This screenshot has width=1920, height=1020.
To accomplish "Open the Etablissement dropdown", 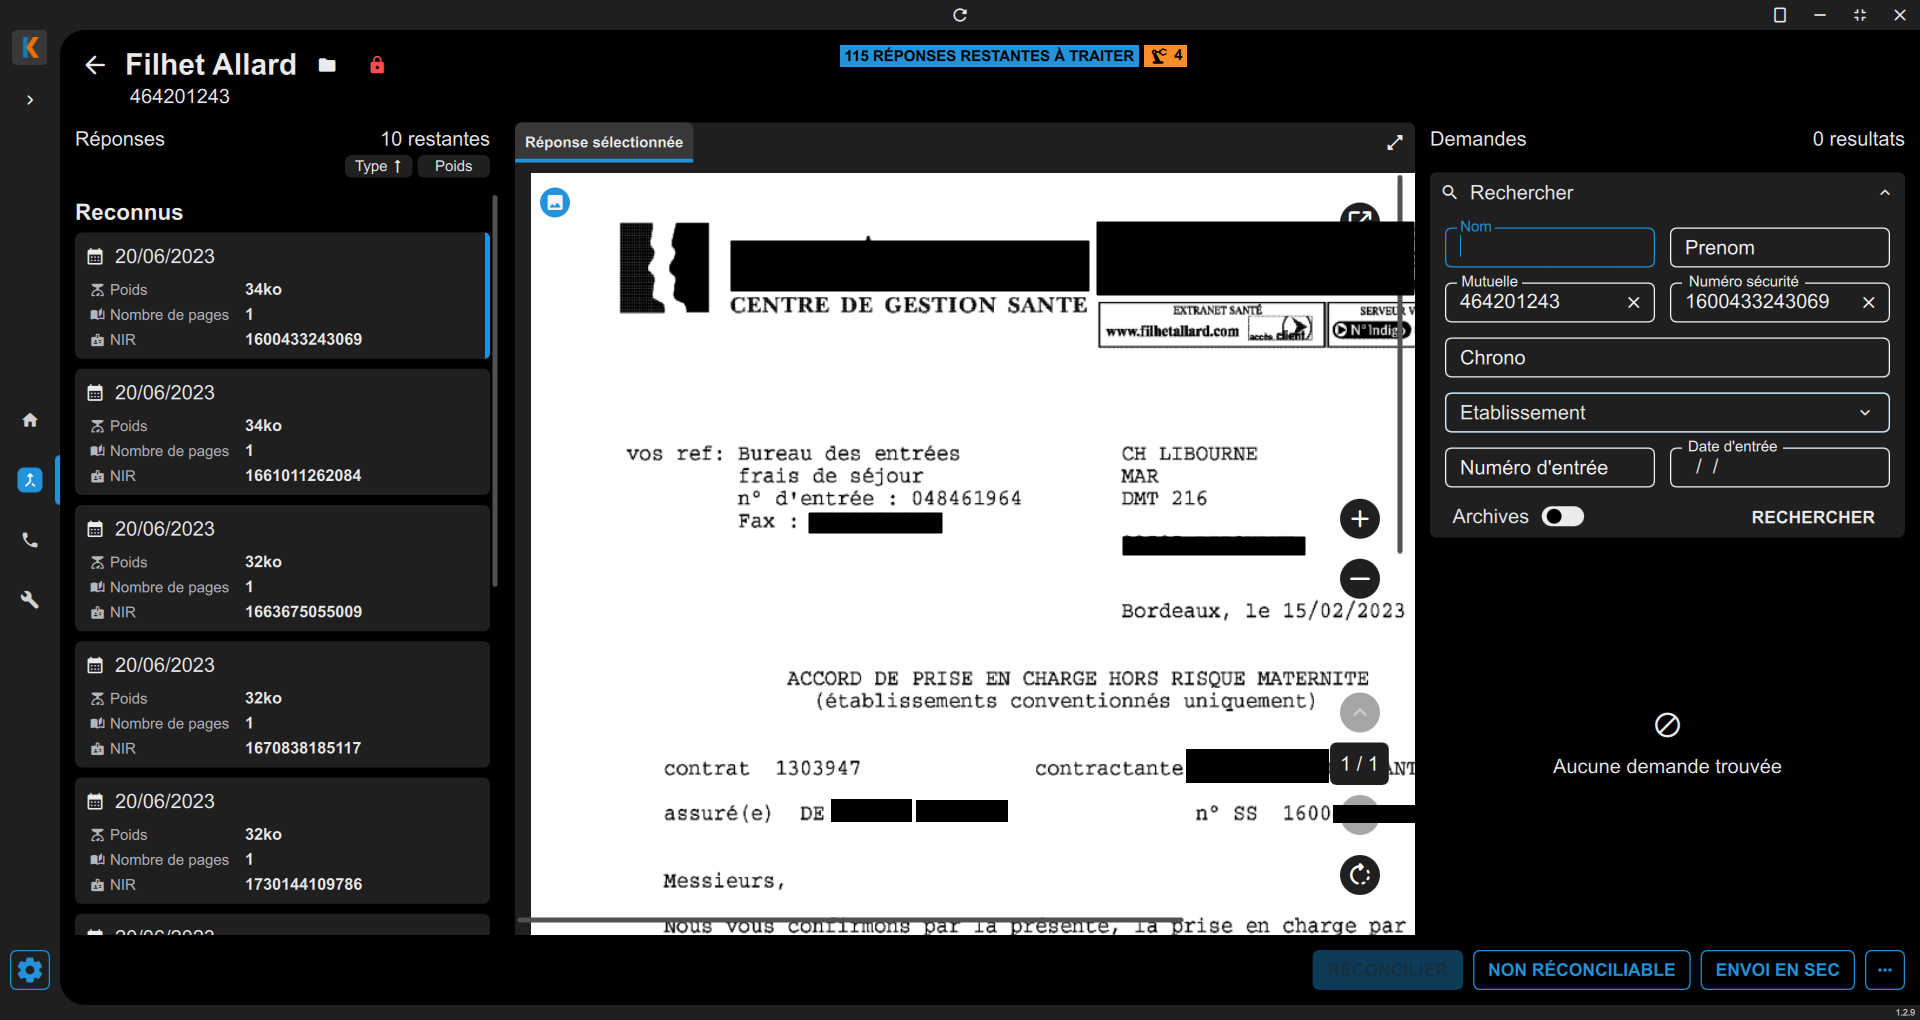I will 1666,413.
